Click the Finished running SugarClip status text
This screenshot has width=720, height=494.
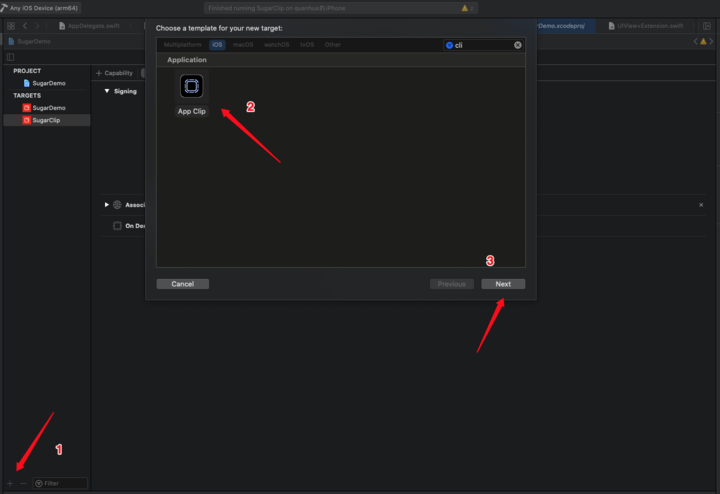point(276,8)
